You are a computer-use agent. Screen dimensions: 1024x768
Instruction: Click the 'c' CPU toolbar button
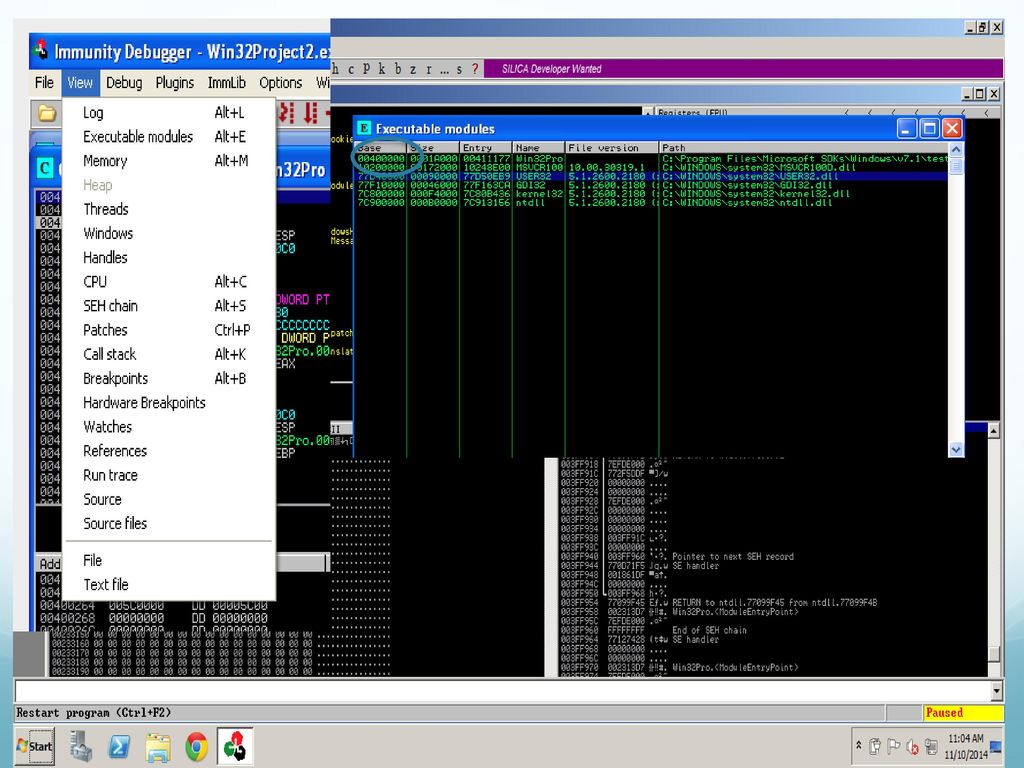tap(351, 69)
